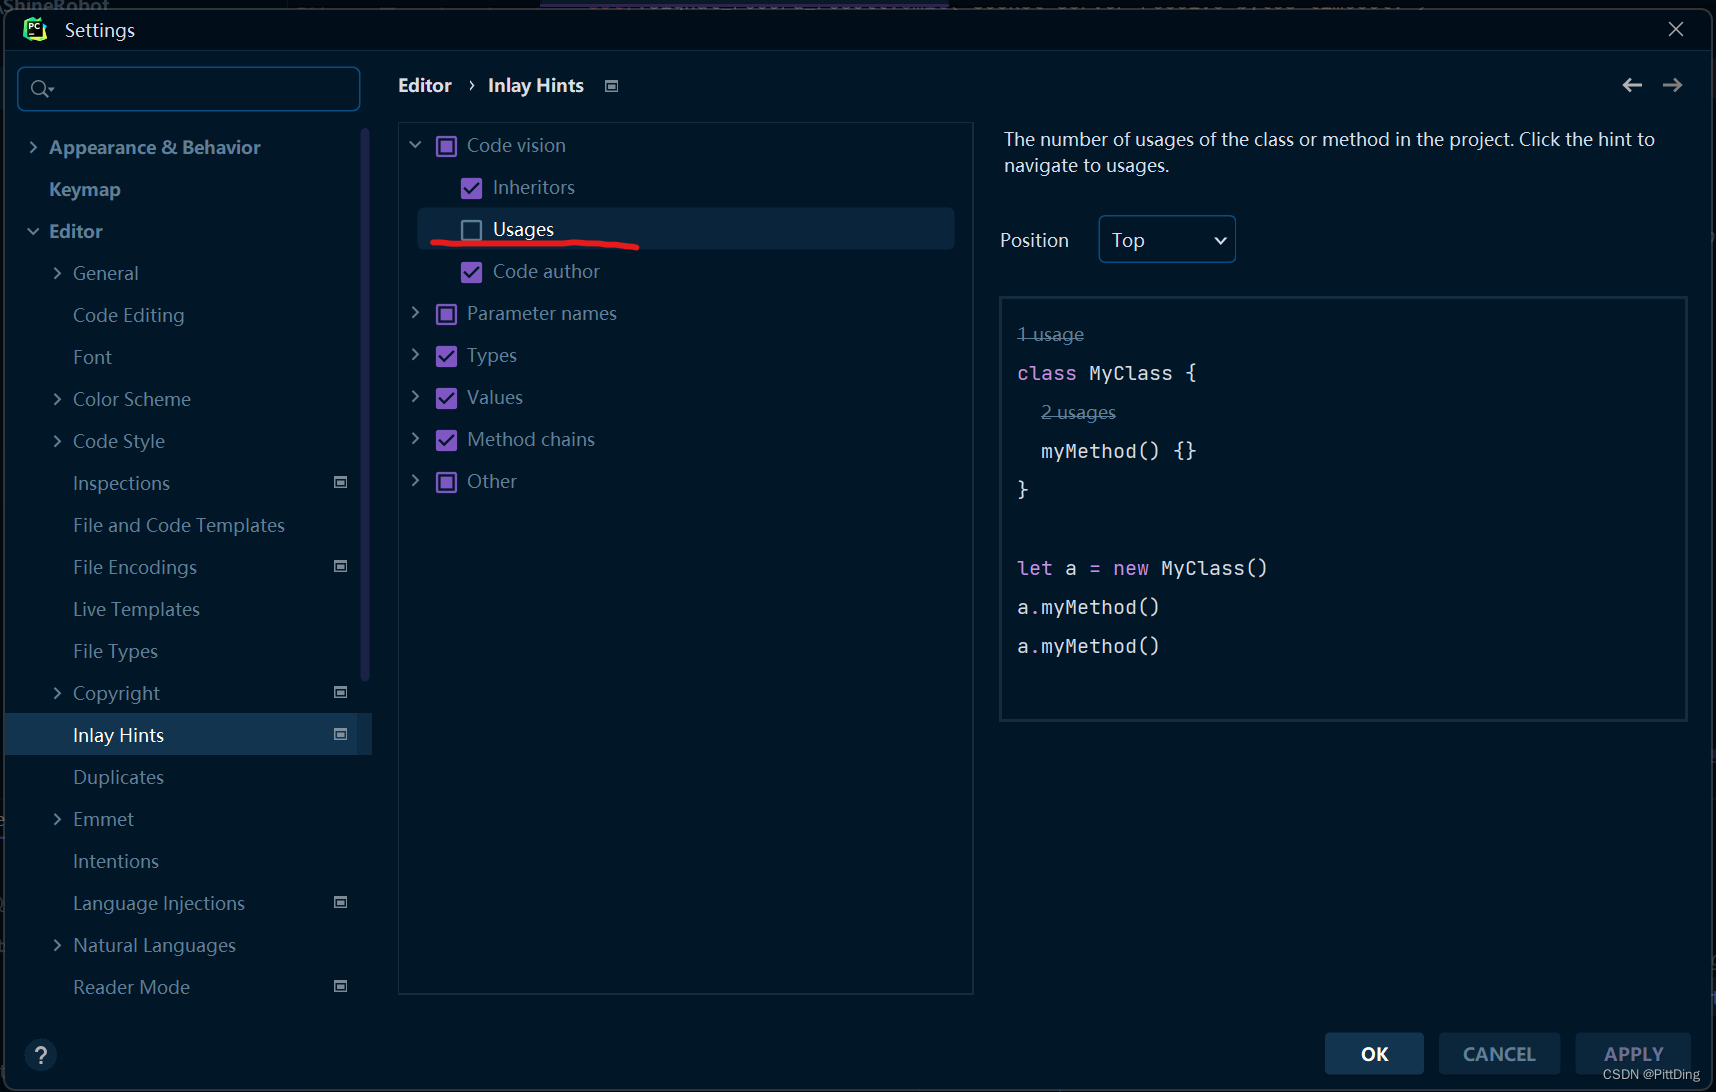Click the '2 usages' hint in preview
1716x1092 pixels.
click(1078, 412)
